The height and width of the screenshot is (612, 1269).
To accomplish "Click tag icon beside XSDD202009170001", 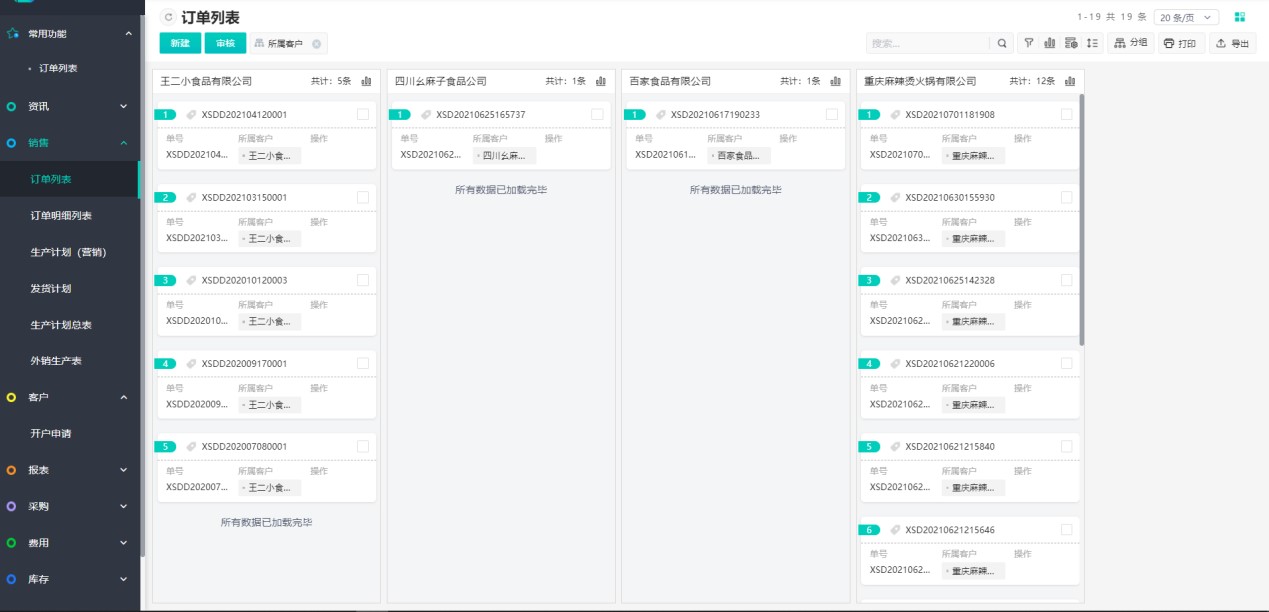I will (x=191, y=363).
